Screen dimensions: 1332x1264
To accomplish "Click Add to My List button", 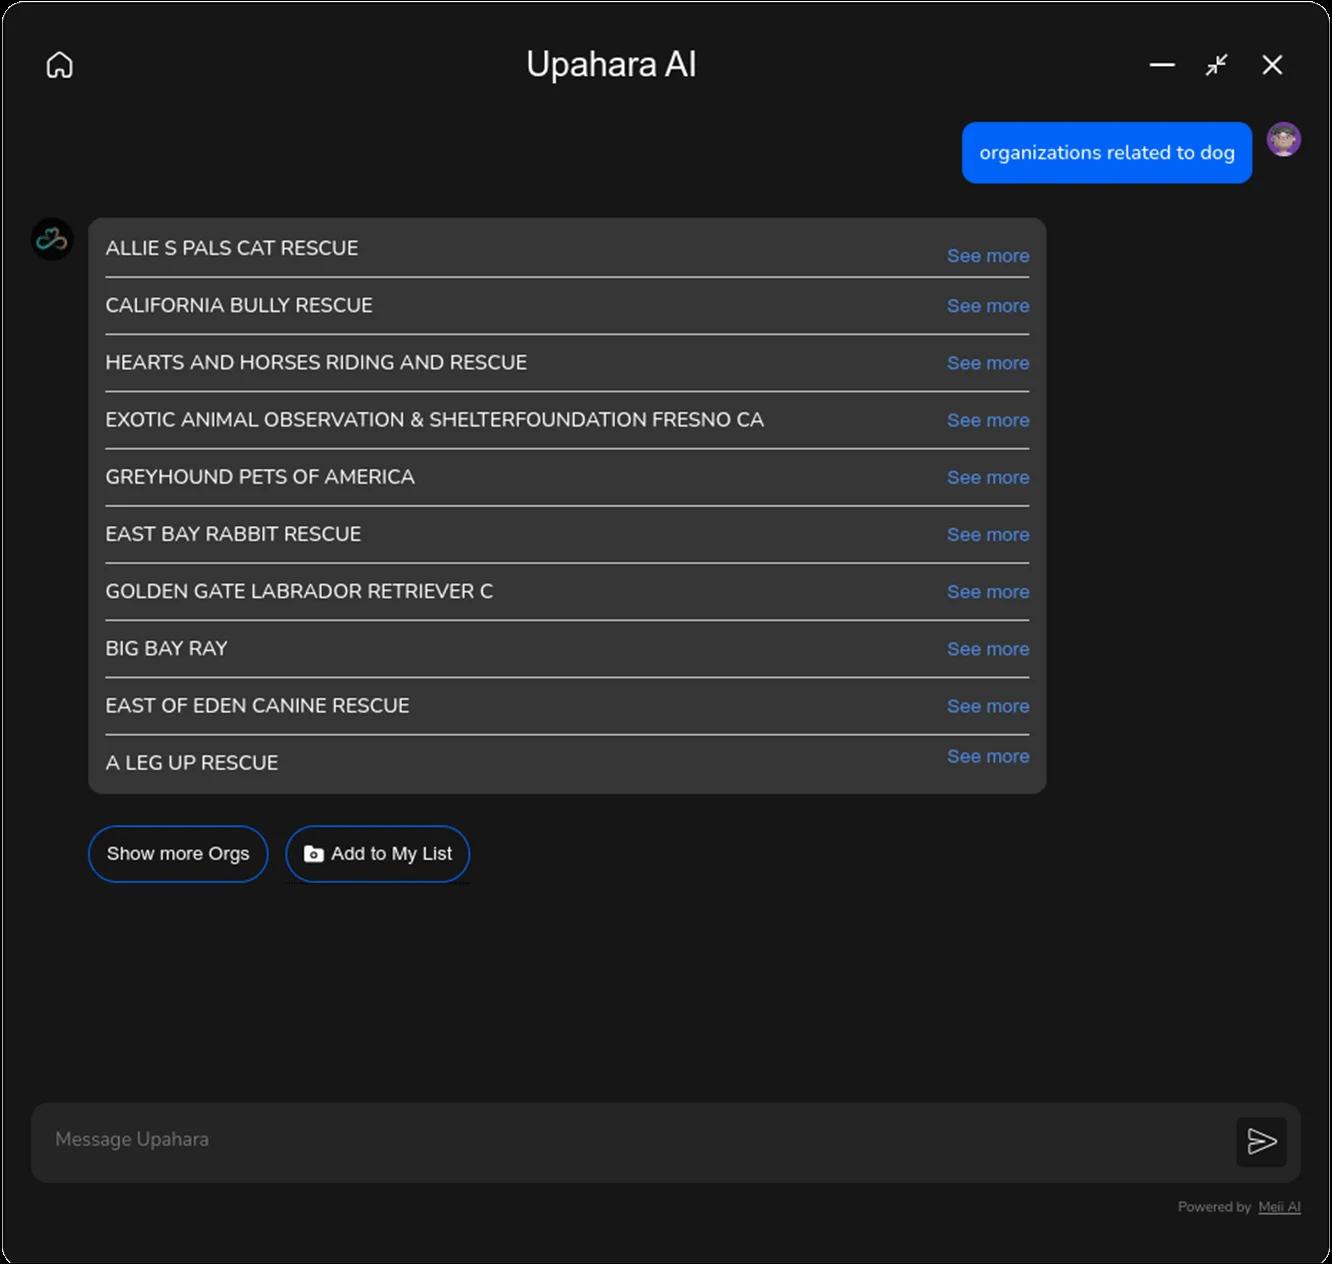I will click(x=378, y=854).
